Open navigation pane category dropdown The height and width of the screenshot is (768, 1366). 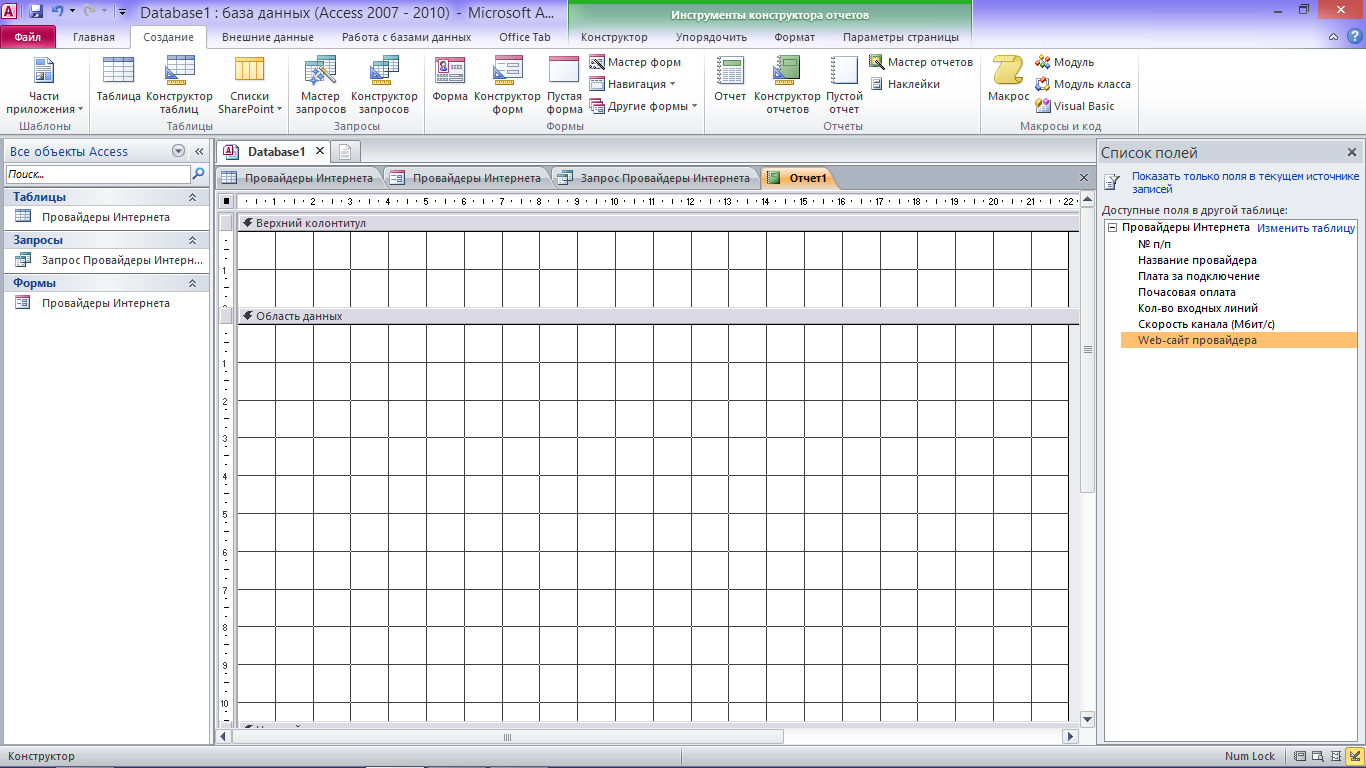click(178, 151)
